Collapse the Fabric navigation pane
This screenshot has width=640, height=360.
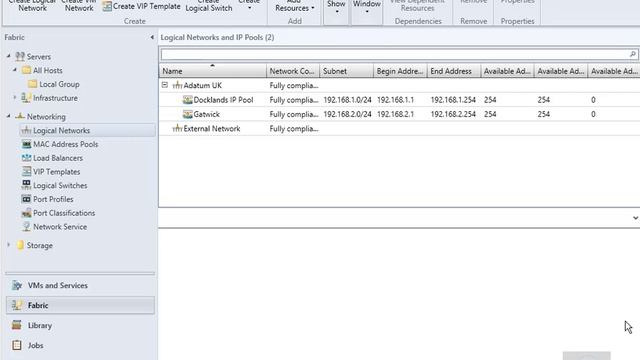152,37
